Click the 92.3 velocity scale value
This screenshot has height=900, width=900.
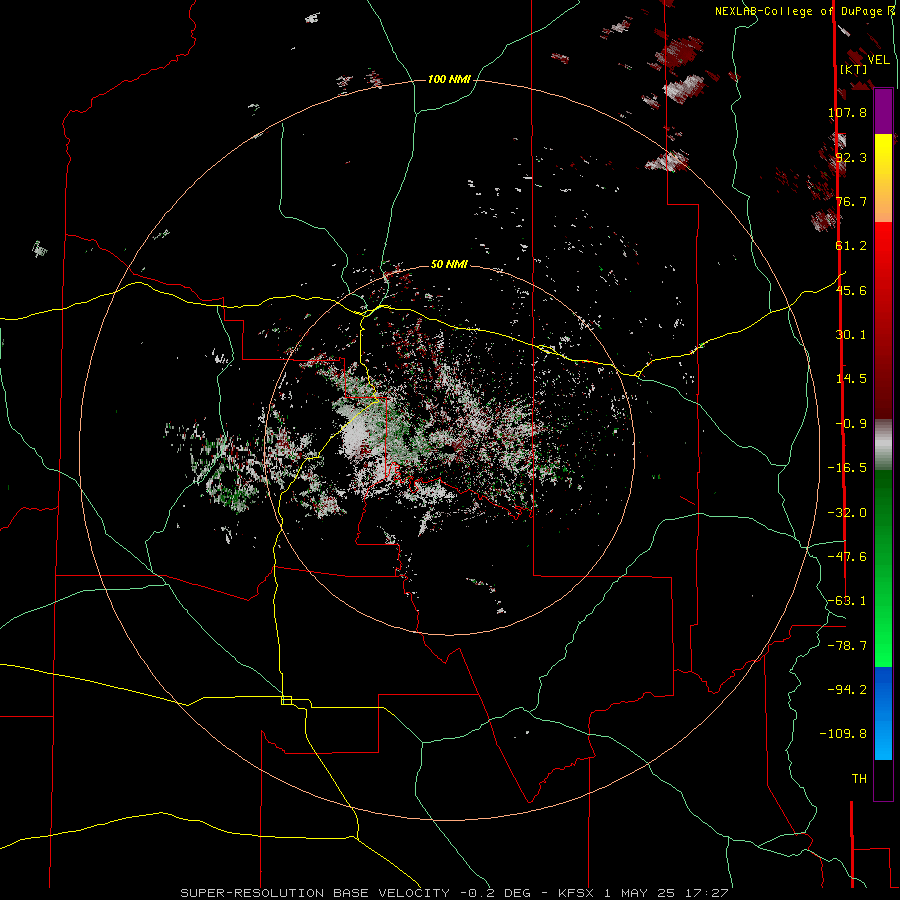coord(851,157)
